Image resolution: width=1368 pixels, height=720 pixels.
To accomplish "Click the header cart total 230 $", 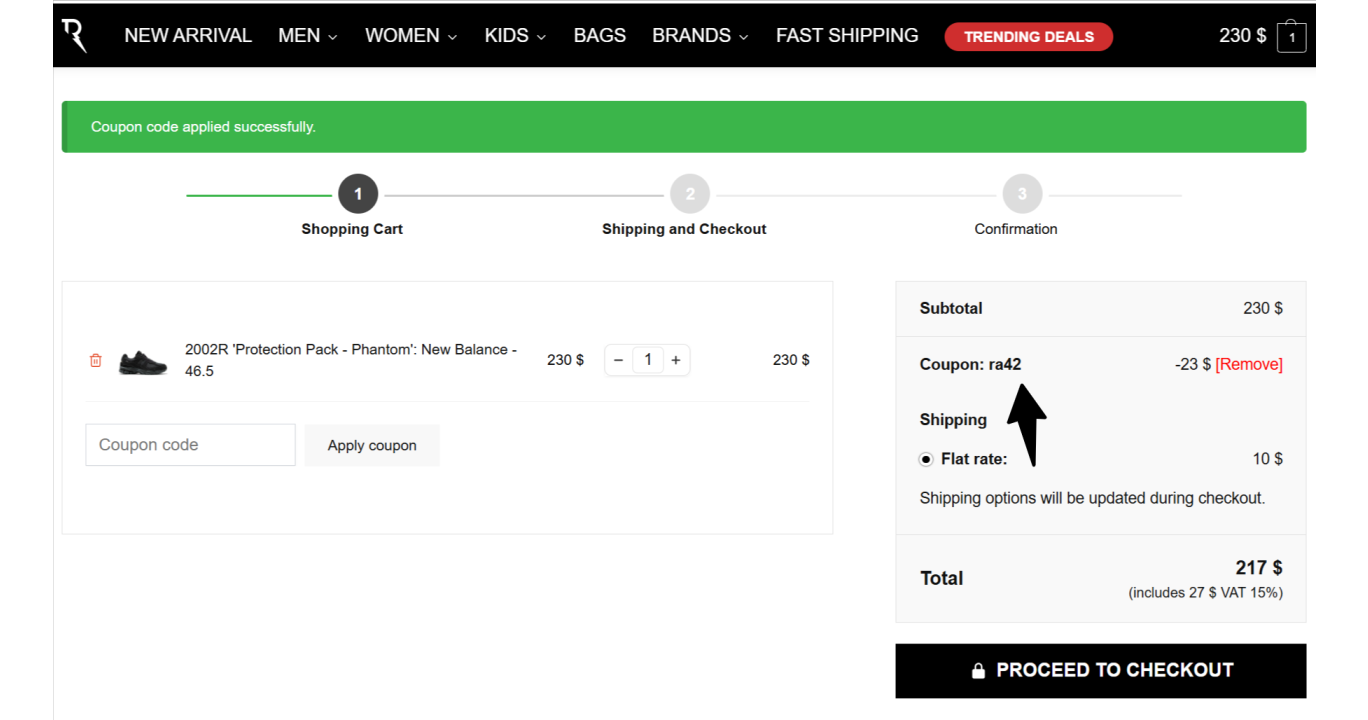I will (1243, 36).
